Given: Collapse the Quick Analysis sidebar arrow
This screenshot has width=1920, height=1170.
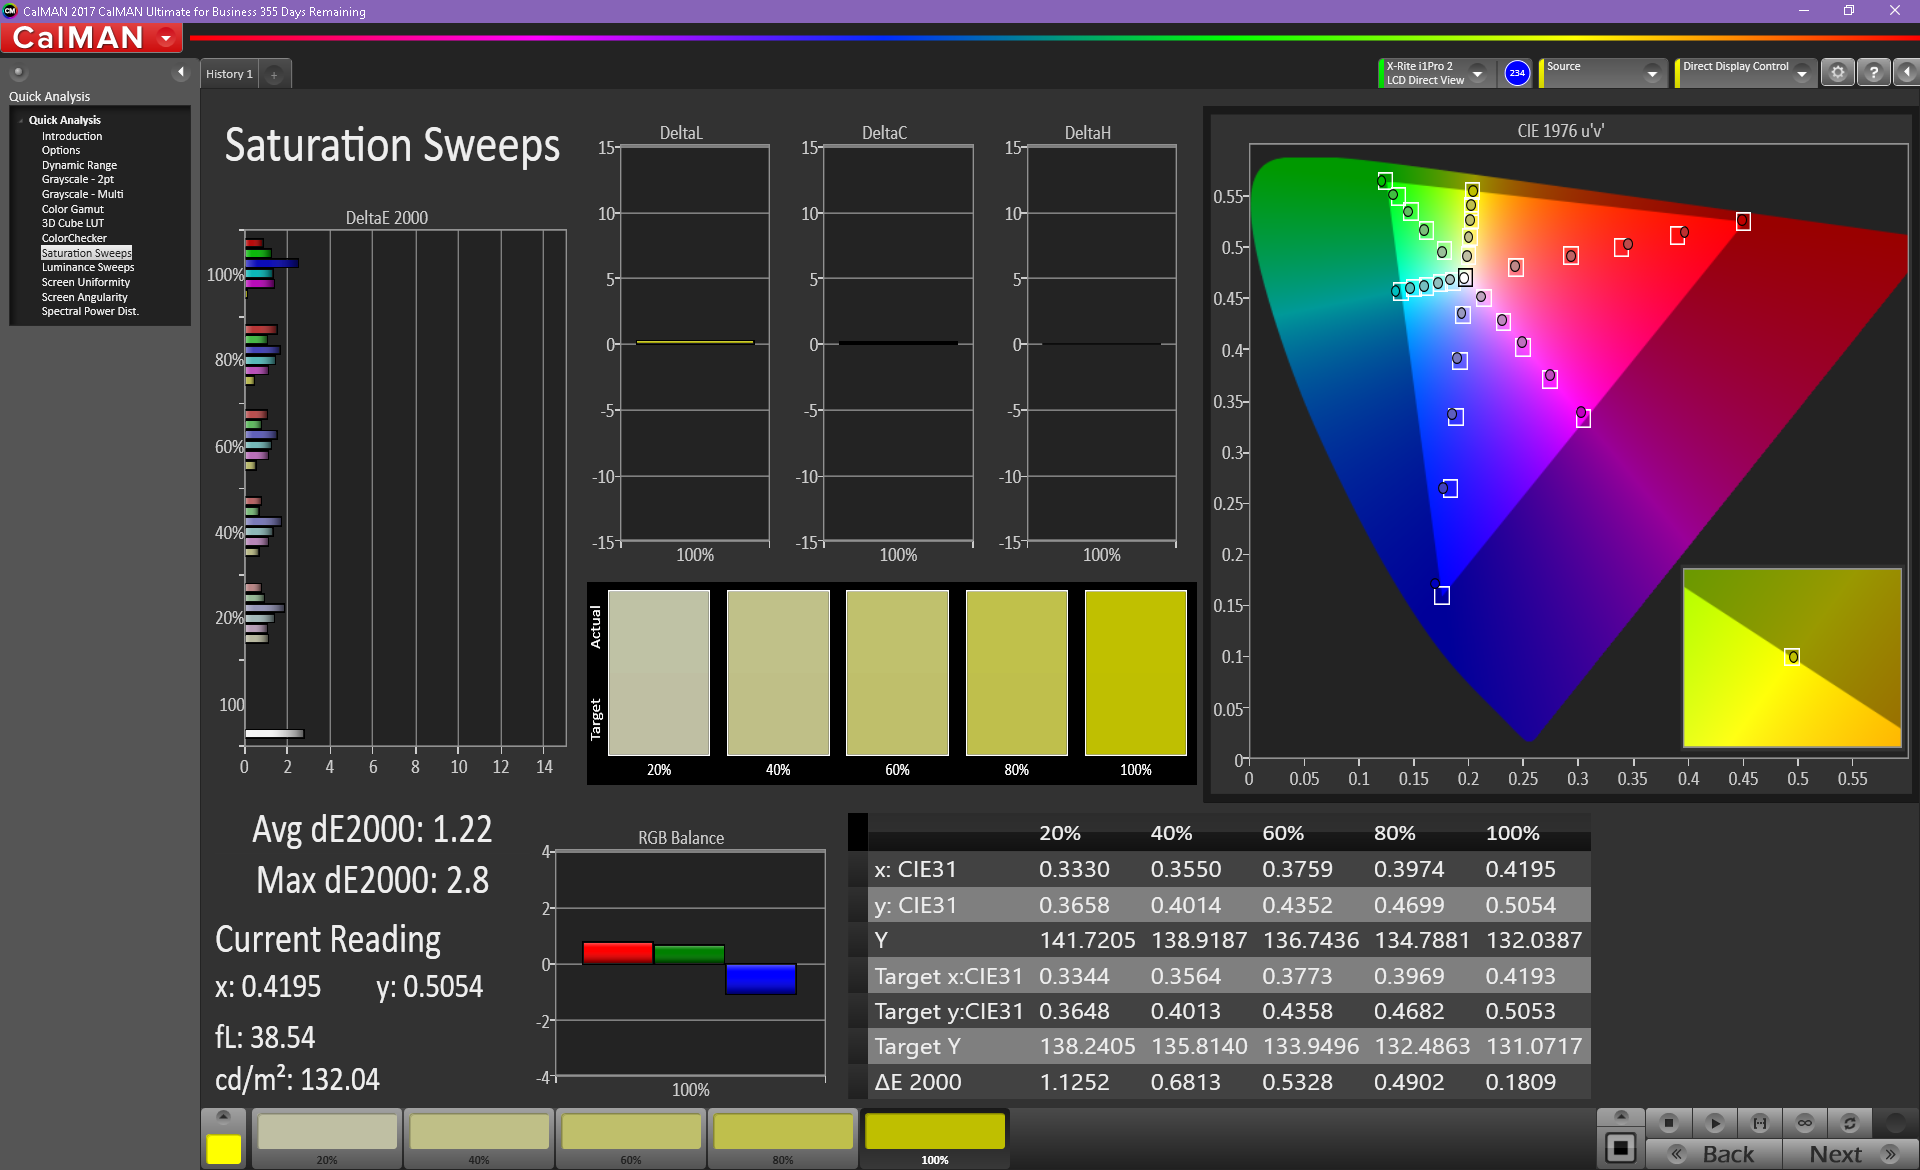Looking at the screenshot, I should coord(181,72).
